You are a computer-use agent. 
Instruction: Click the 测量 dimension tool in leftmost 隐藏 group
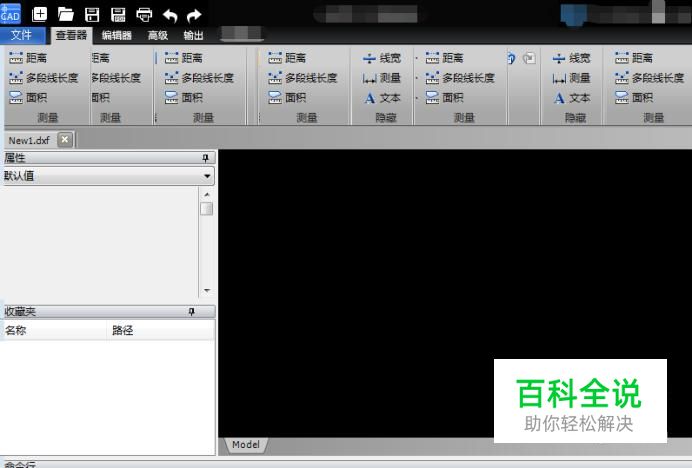381,78
